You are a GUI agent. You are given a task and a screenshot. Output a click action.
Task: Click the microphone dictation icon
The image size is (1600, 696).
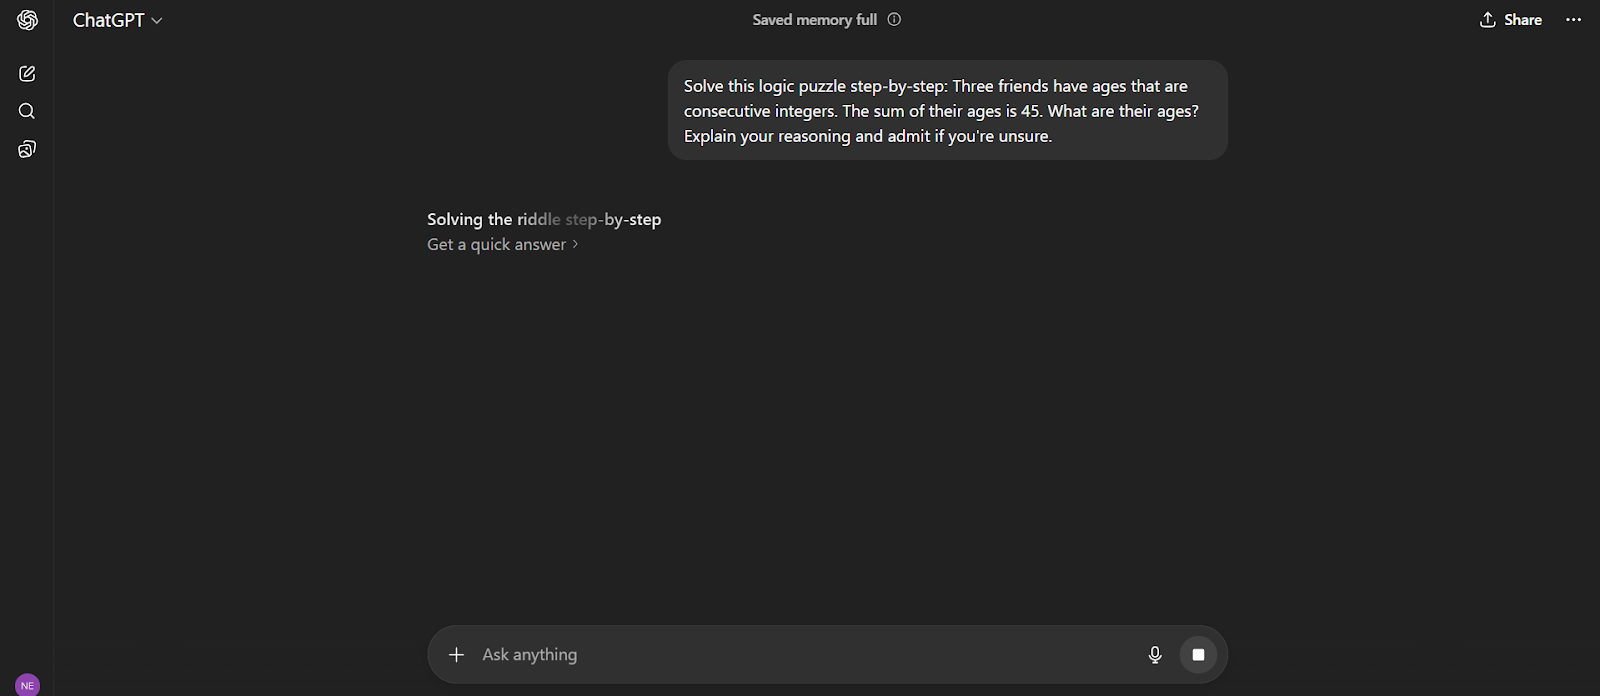[1155, 655]
